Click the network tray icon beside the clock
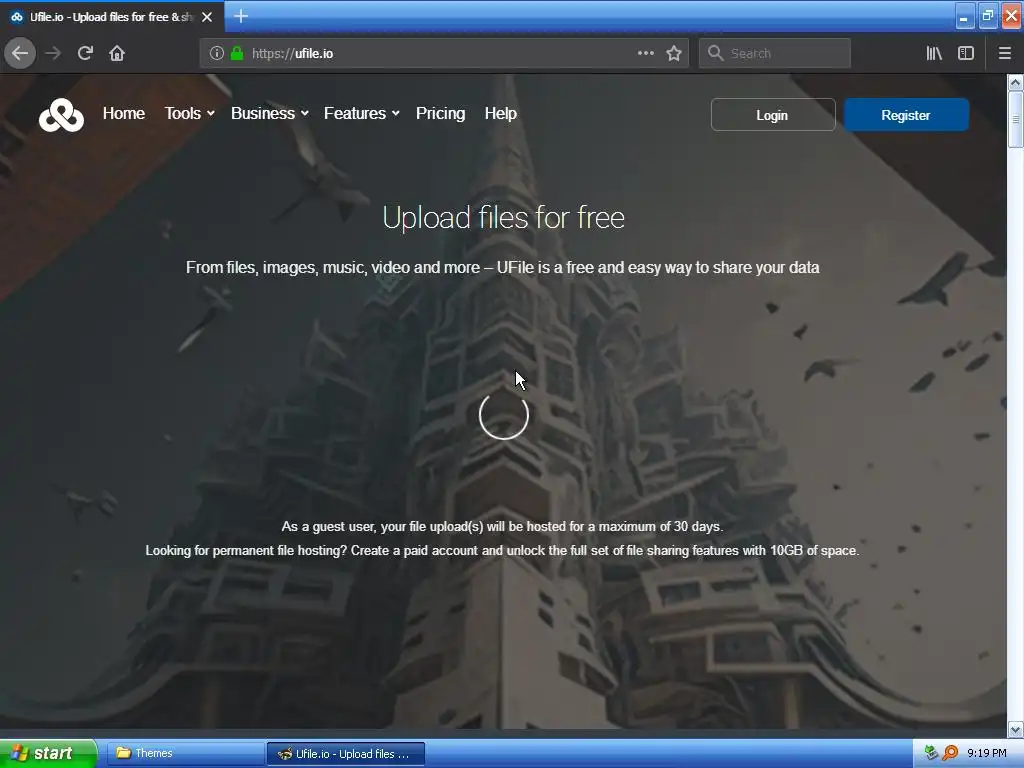This screenshot has height=768, width=1024. [931, 753]
